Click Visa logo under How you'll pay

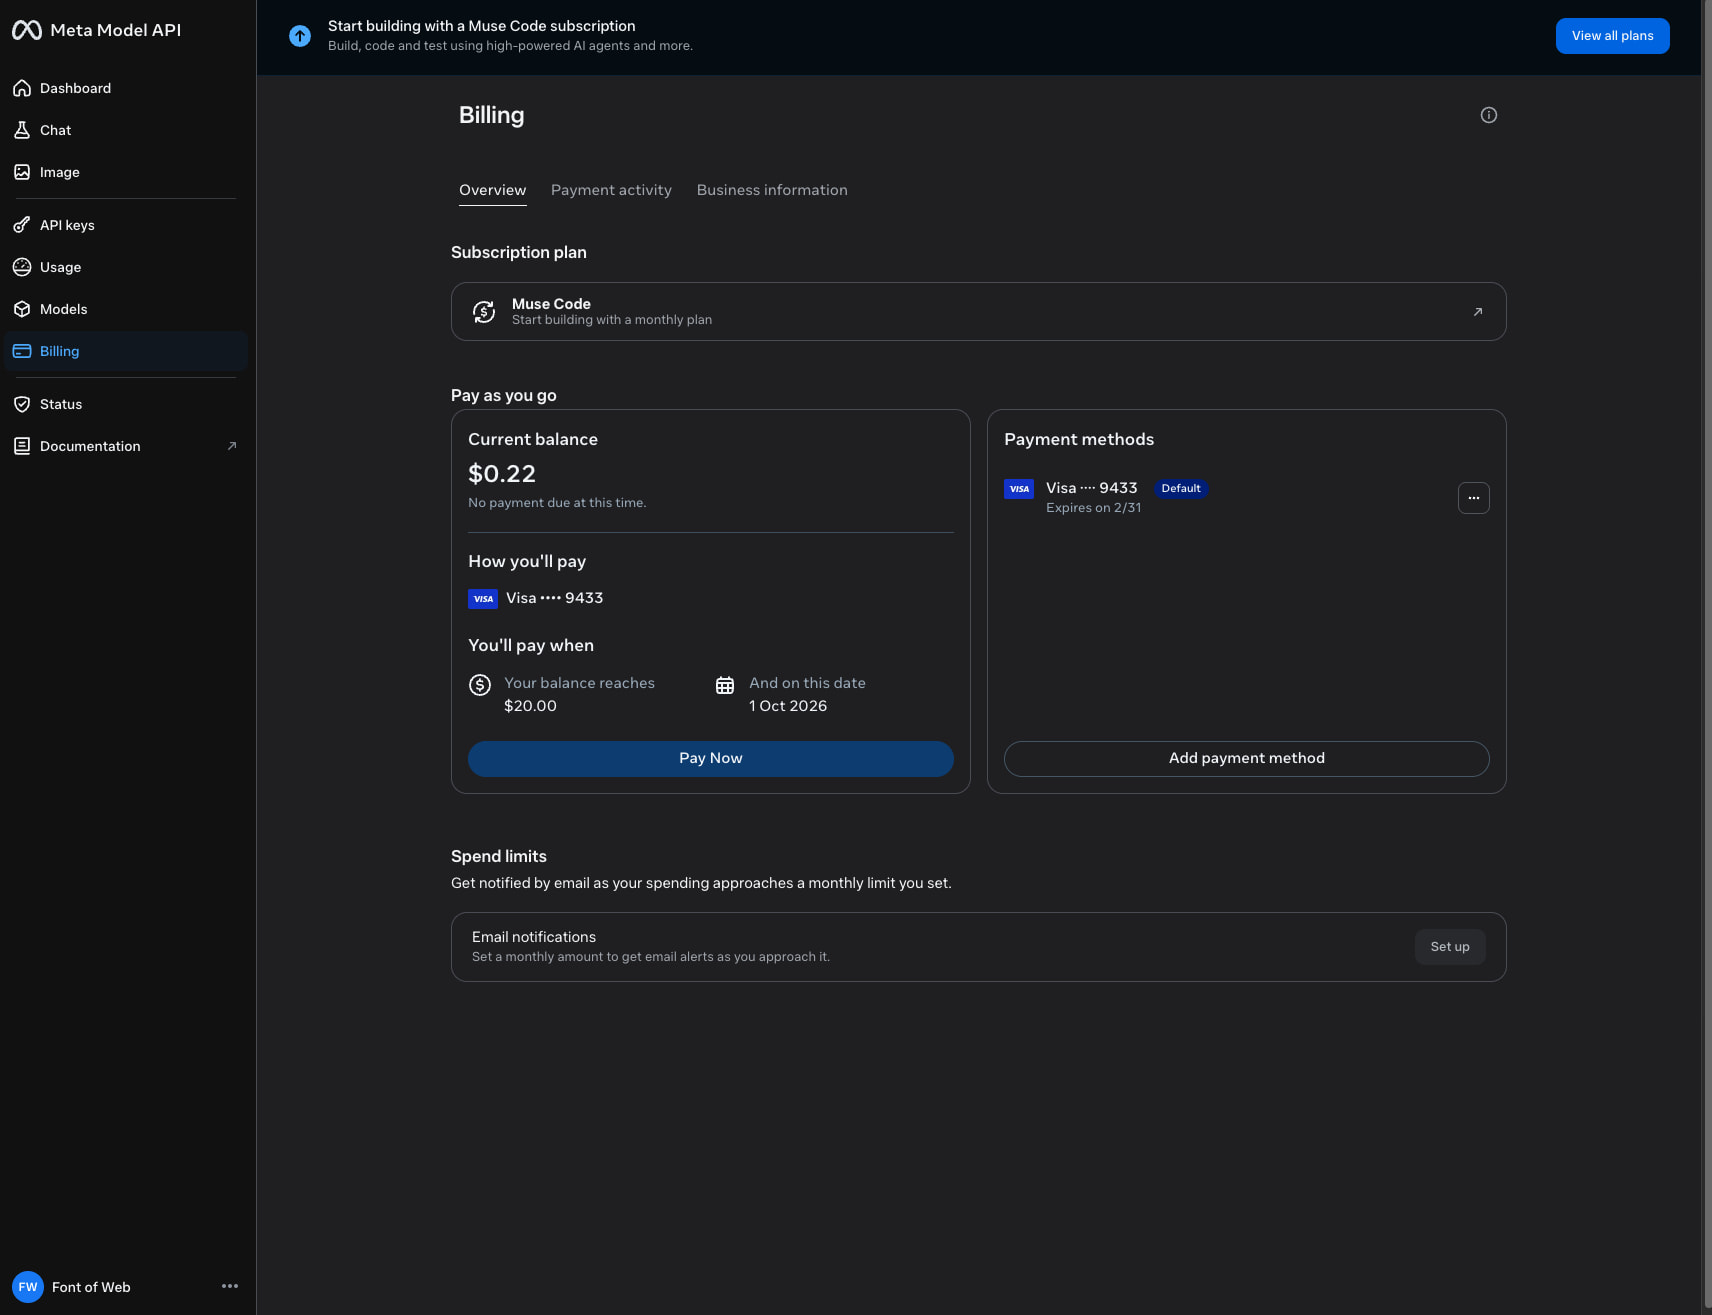pyautogui.click(x=483, y=599)
